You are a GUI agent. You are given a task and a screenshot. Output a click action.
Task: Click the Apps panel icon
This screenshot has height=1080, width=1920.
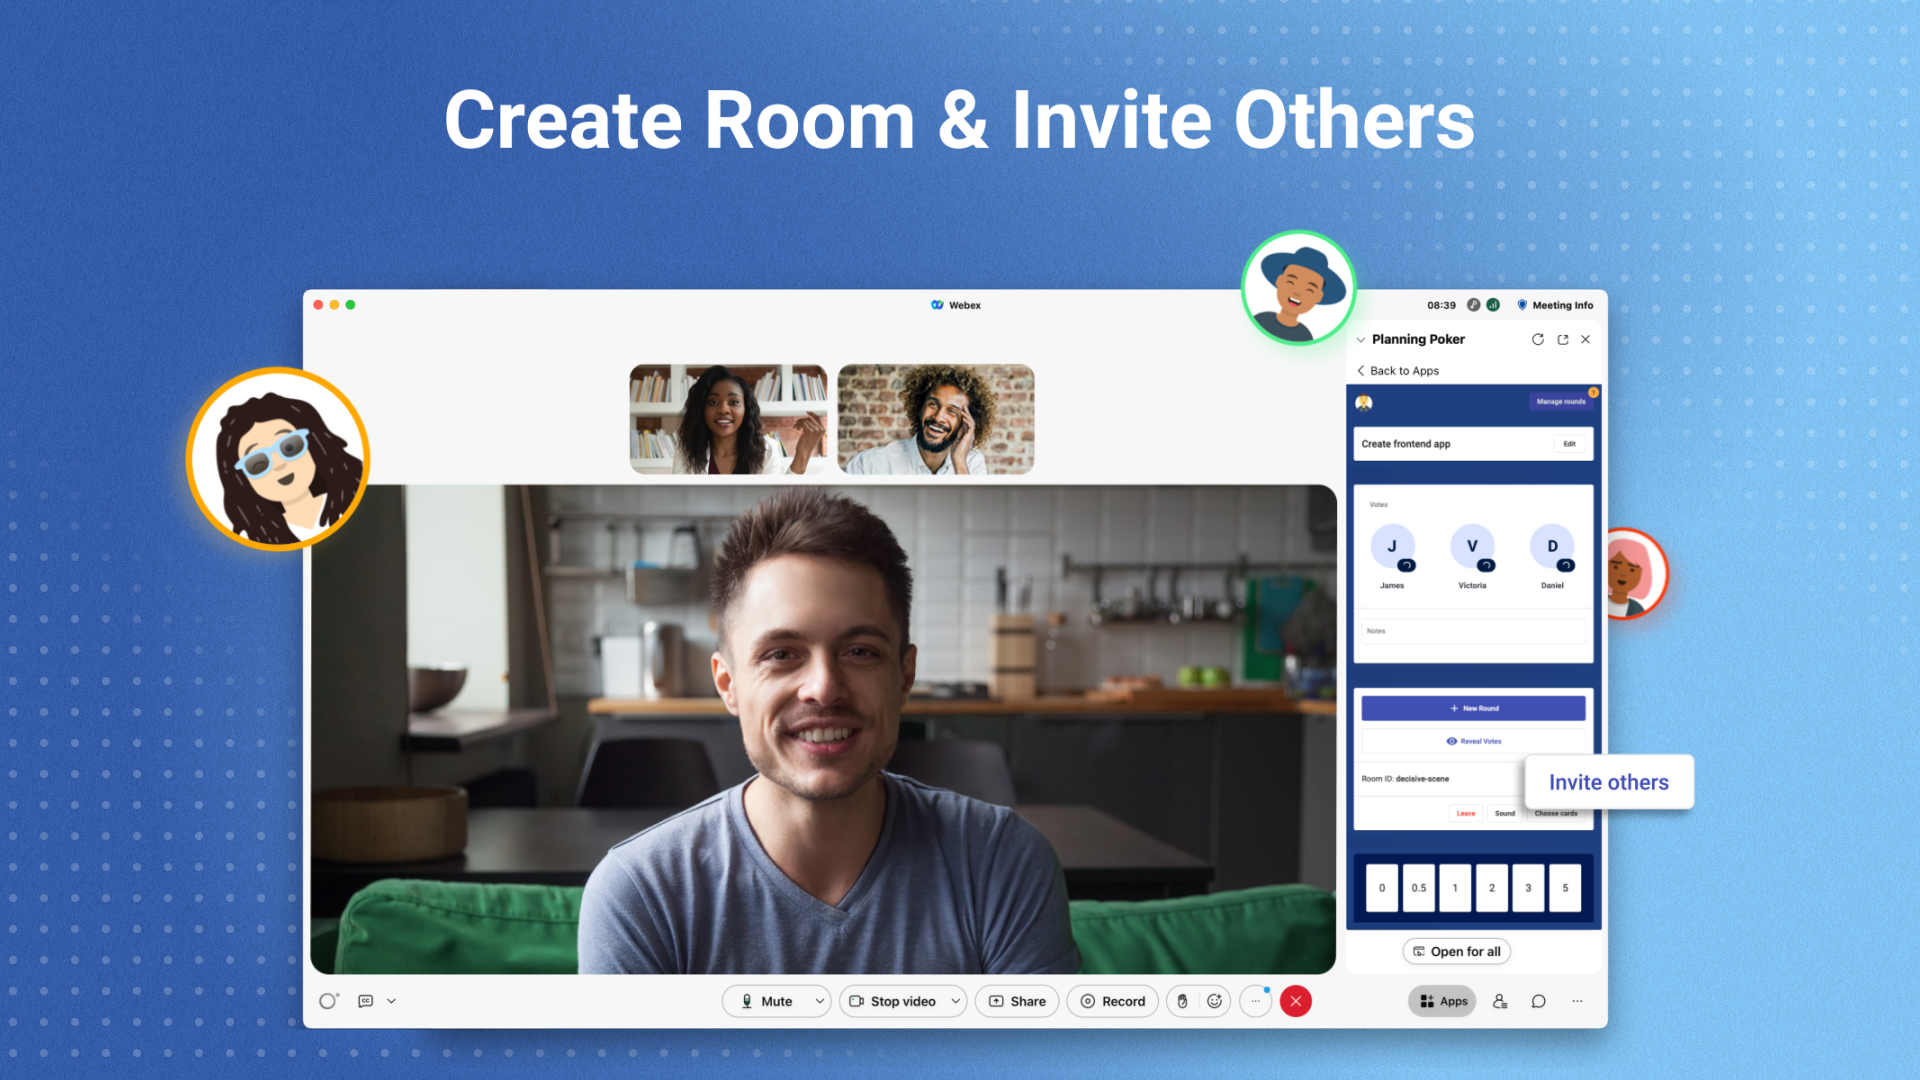(1440, 1001)
